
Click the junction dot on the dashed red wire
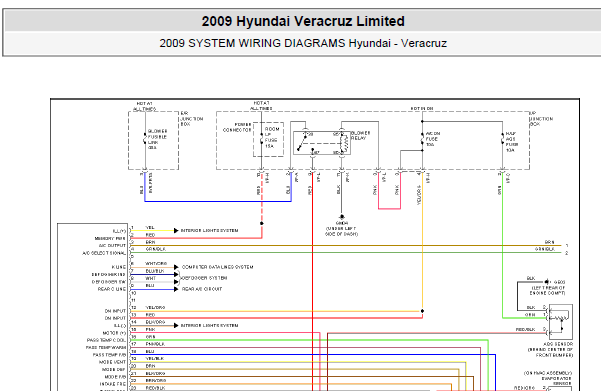point(262,223)
